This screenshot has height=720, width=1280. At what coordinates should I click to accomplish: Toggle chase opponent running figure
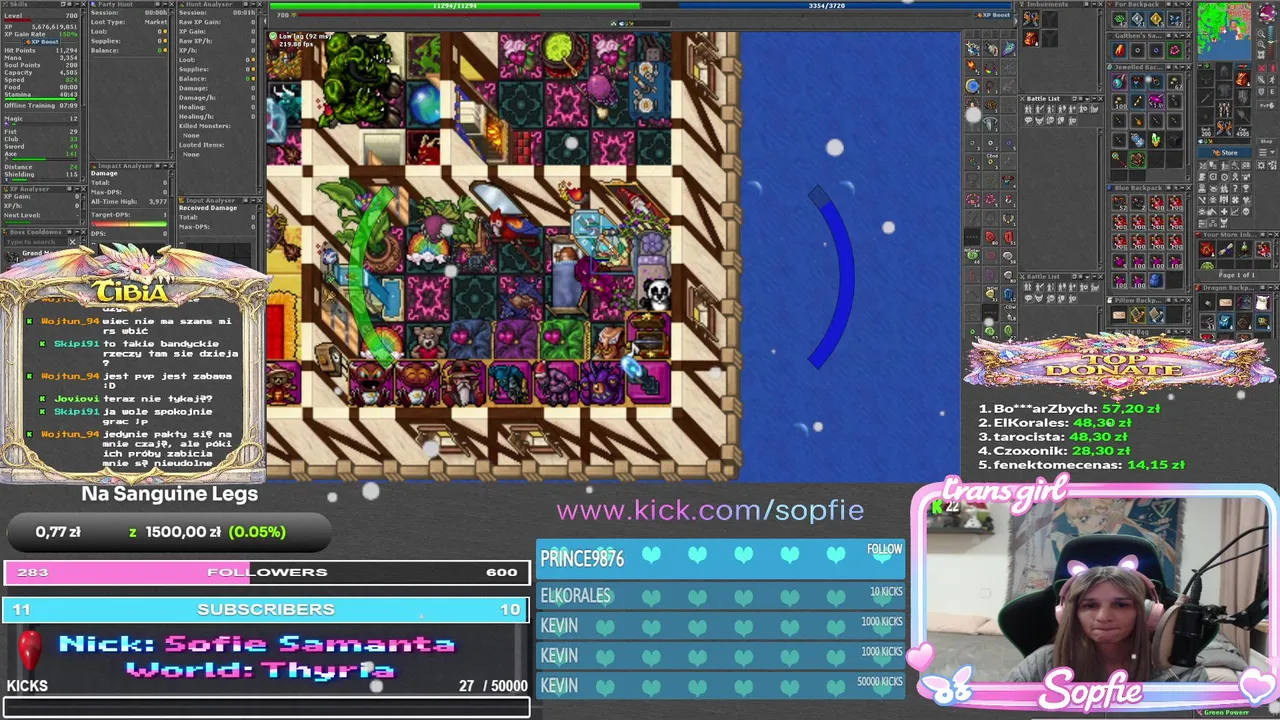[1272, 80]
